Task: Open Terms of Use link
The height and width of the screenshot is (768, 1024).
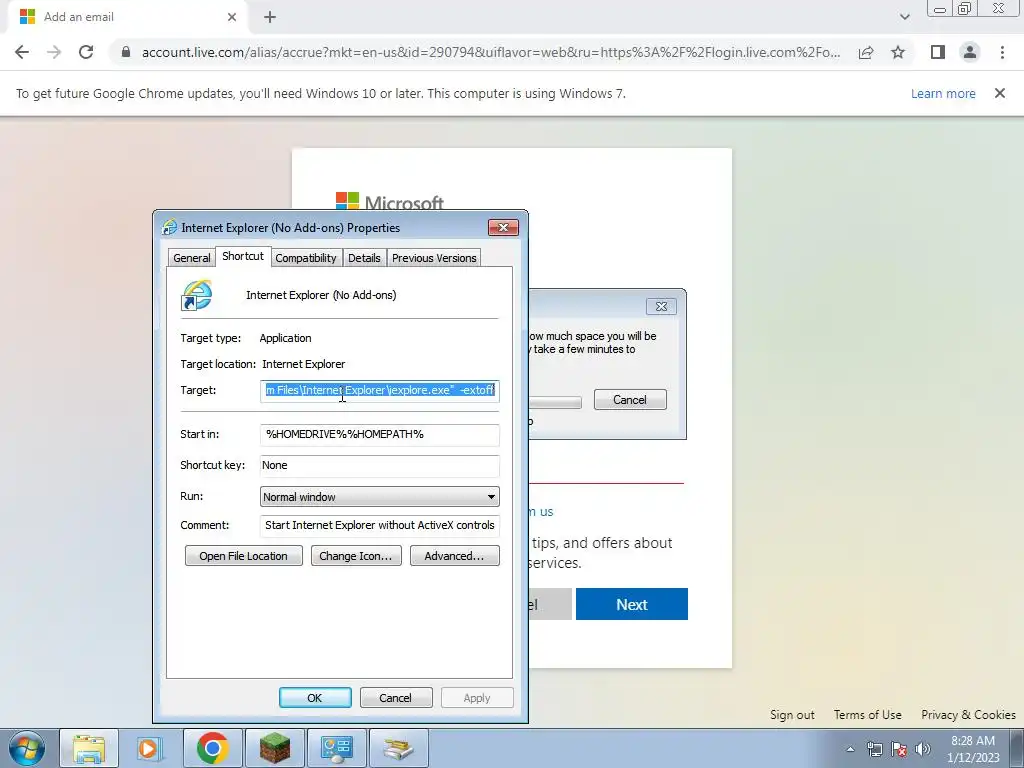Action: pyautogui.click(x=867, y=715)
